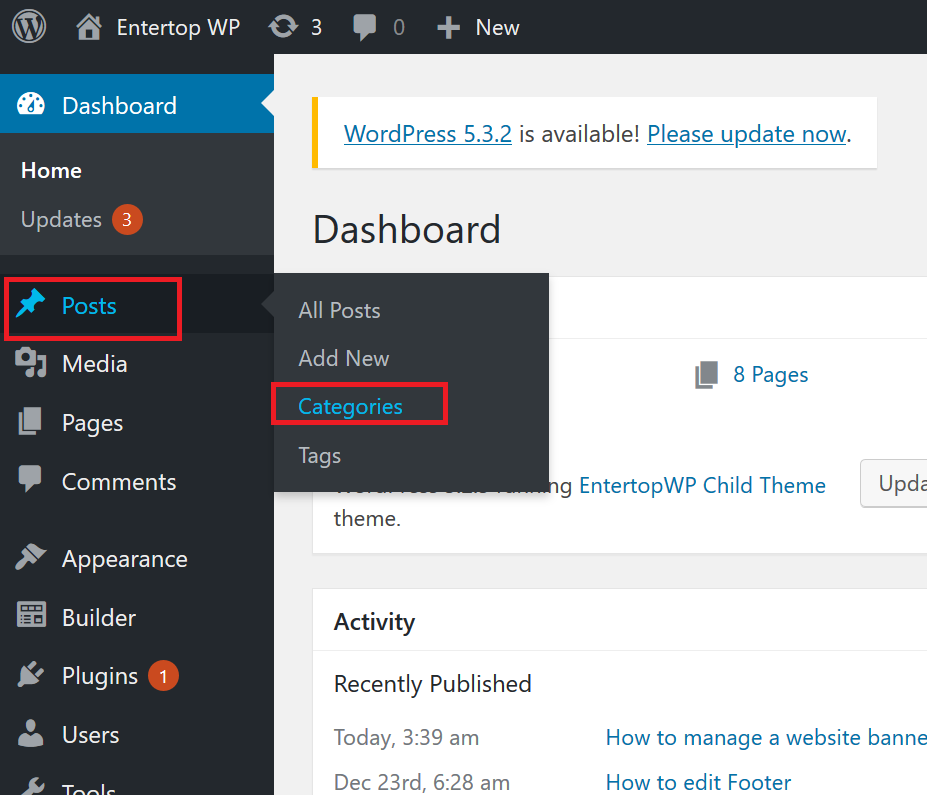Click the Recently Published label

pos(433,684)
